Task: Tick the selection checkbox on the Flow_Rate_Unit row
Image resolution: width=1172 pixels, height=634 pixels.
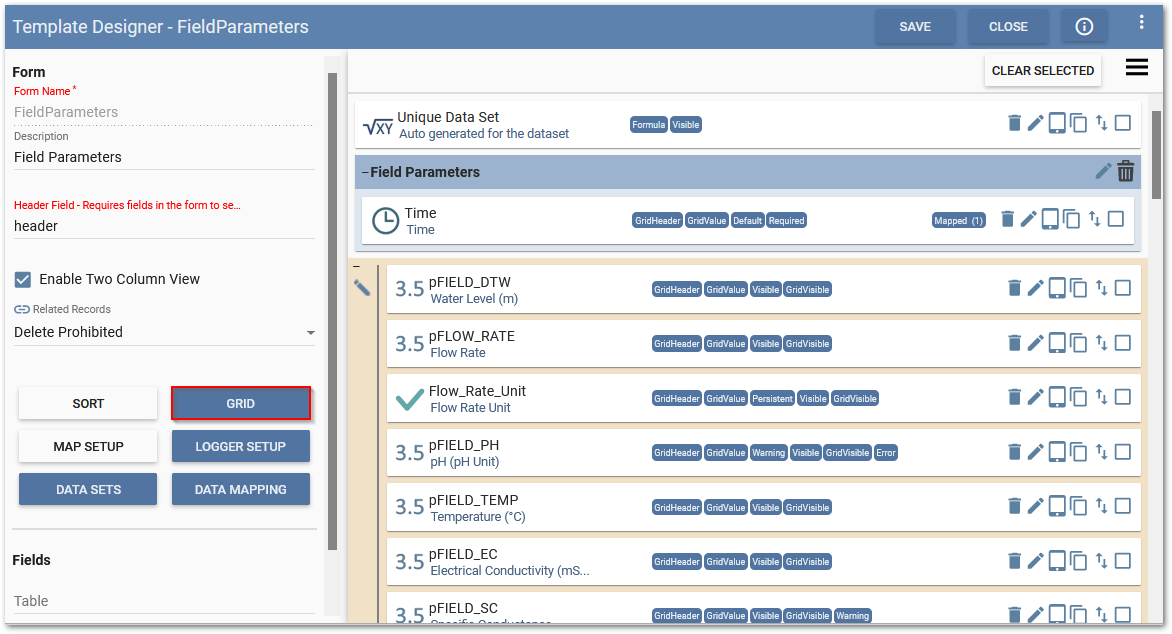Action: [1124, 397]
